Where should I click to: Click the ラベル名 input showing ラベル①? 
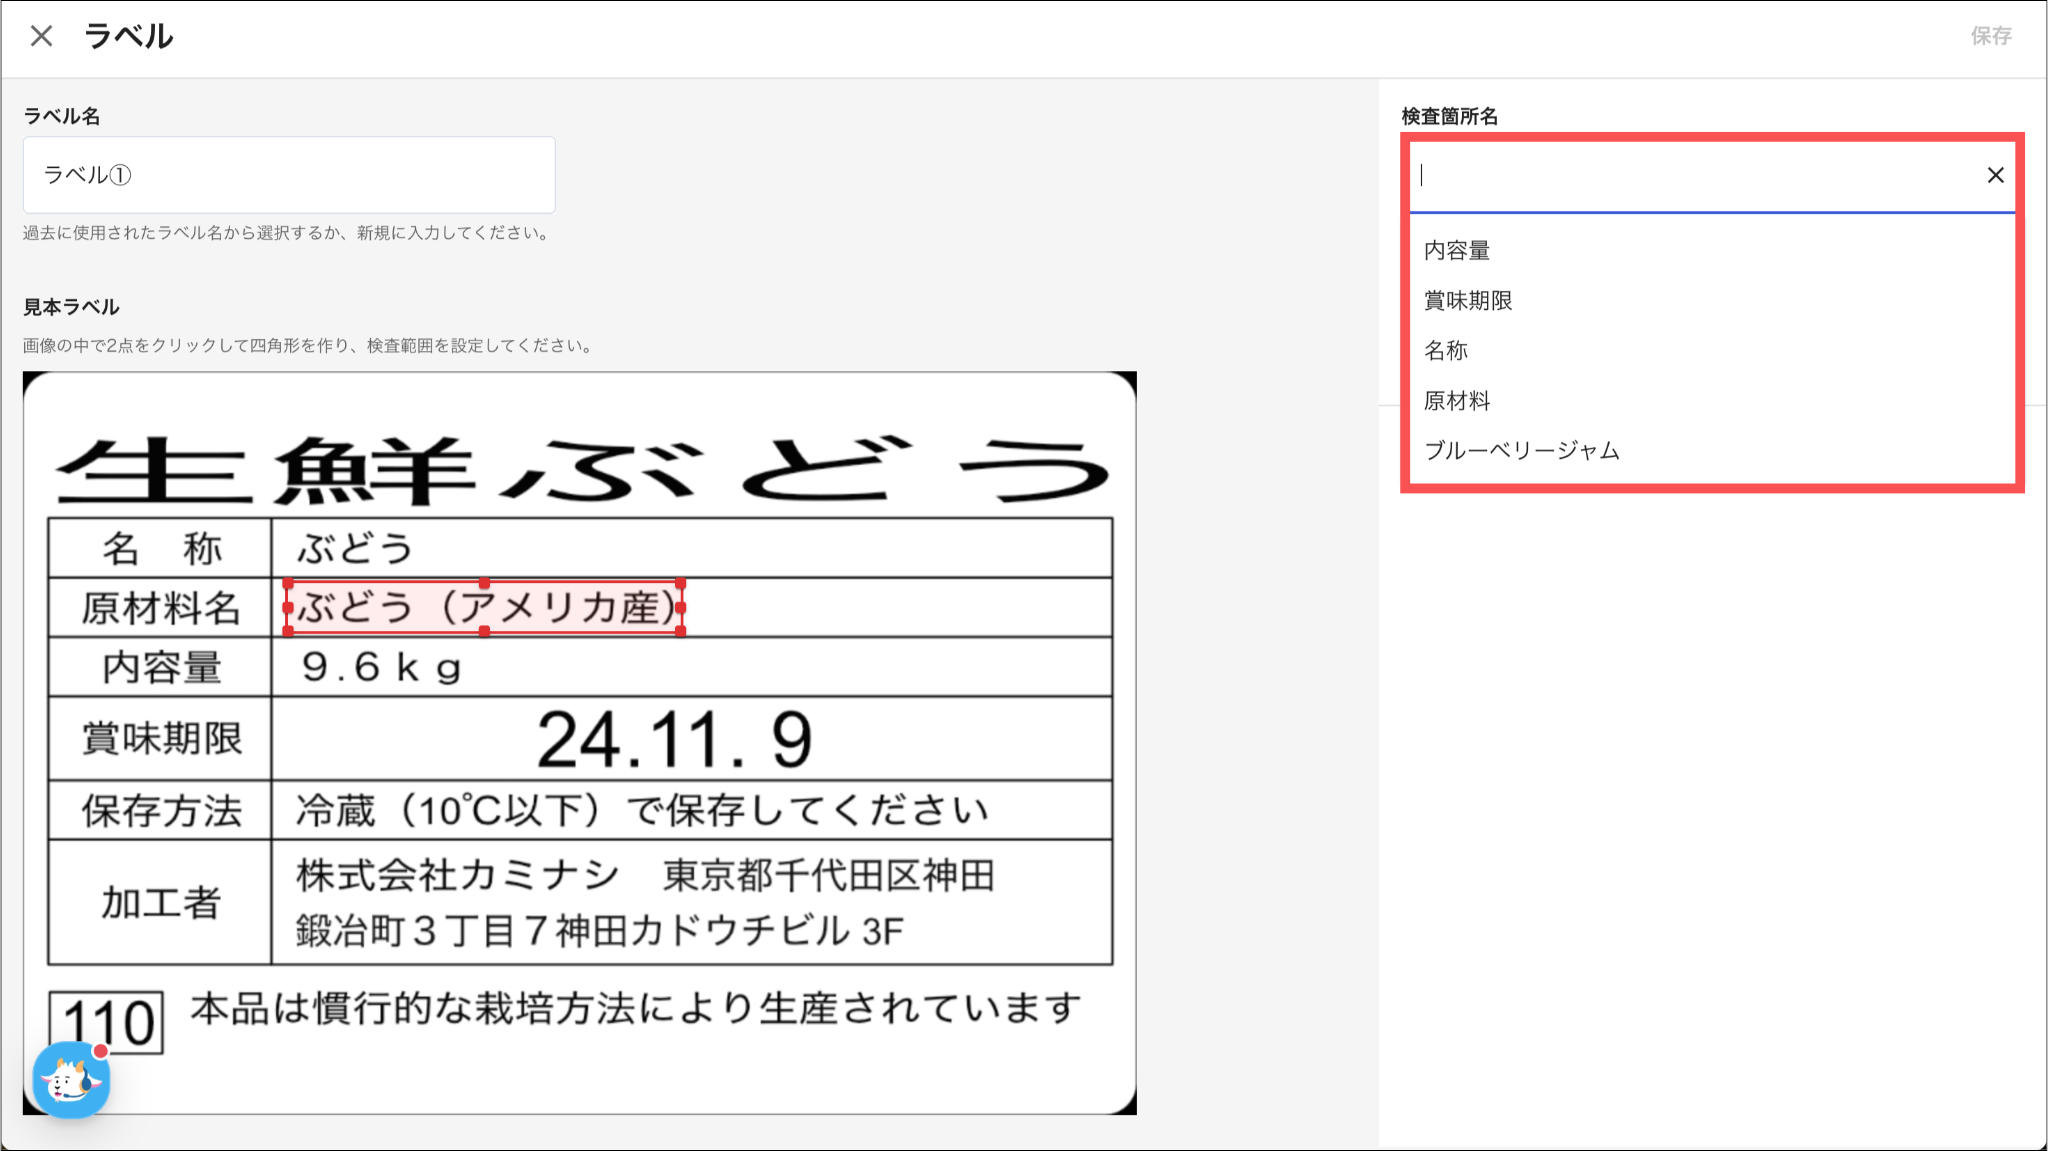click(288, 175)
